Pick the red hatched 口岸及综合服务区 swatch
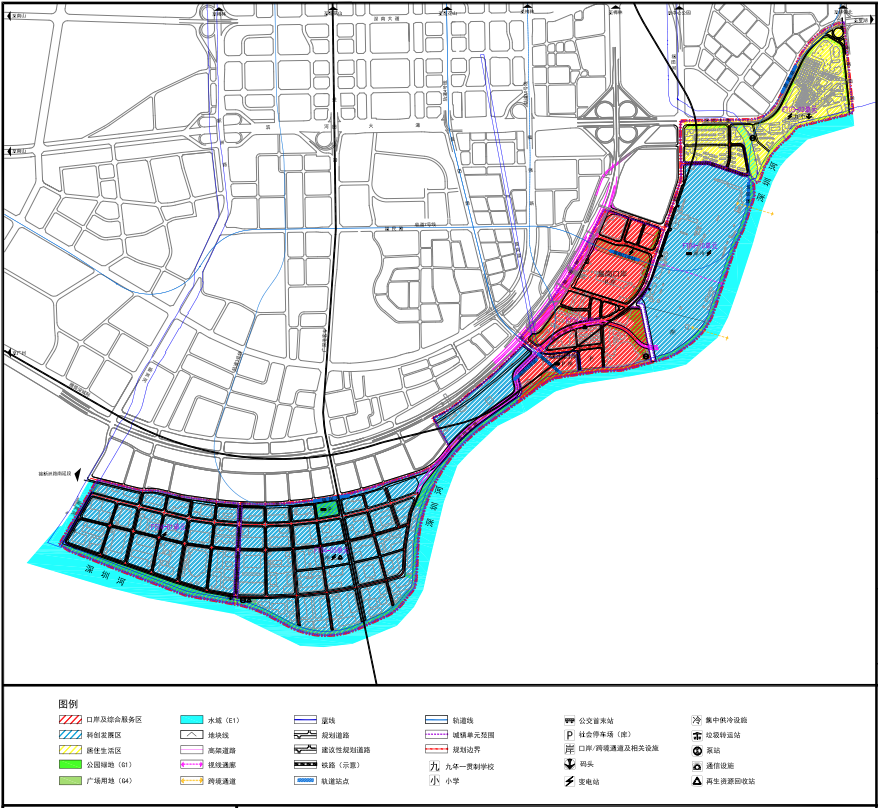This screenshot has width=878, height=808. 70,720
